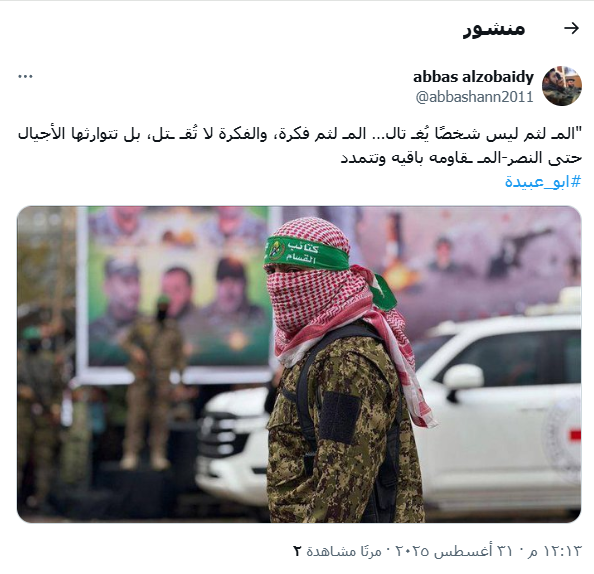Open the attached photo of the masked man
This screenshot has height=574, width=594.
tap(299, 364)
